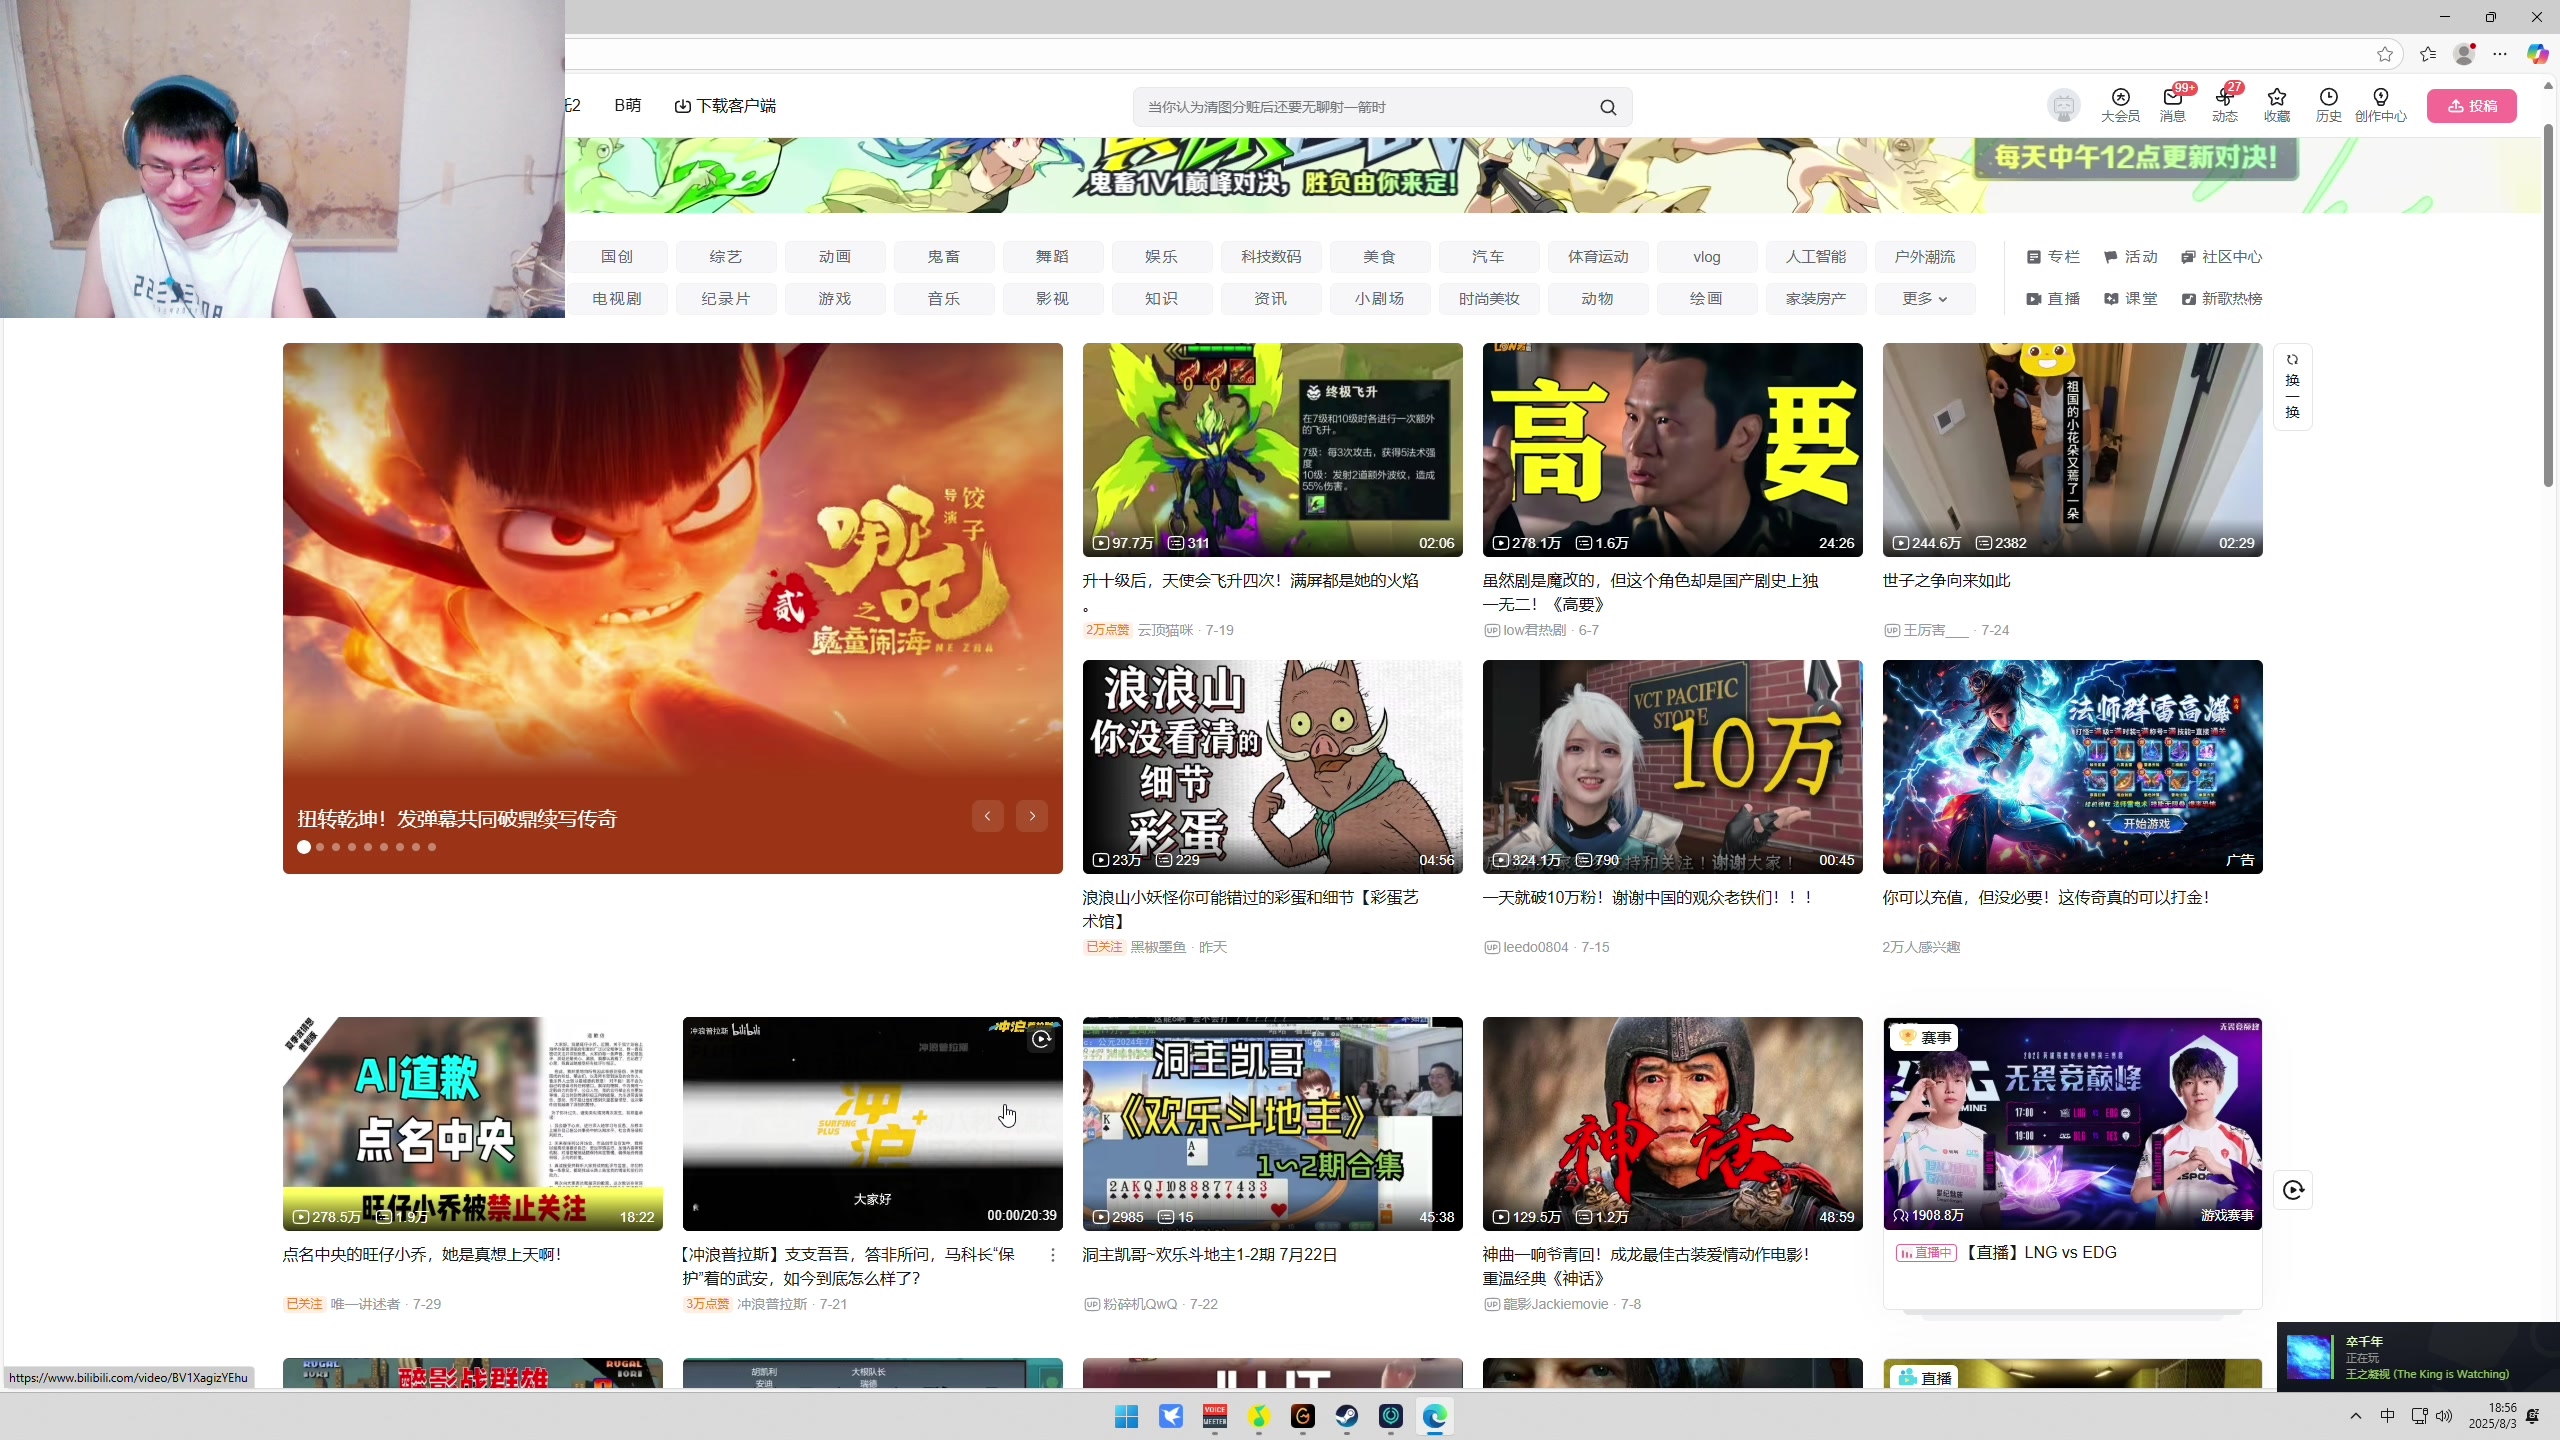This screenshot has height=1440, width=2560.
Task: Open the 活动 activity link
Action: pos(2131,257)
